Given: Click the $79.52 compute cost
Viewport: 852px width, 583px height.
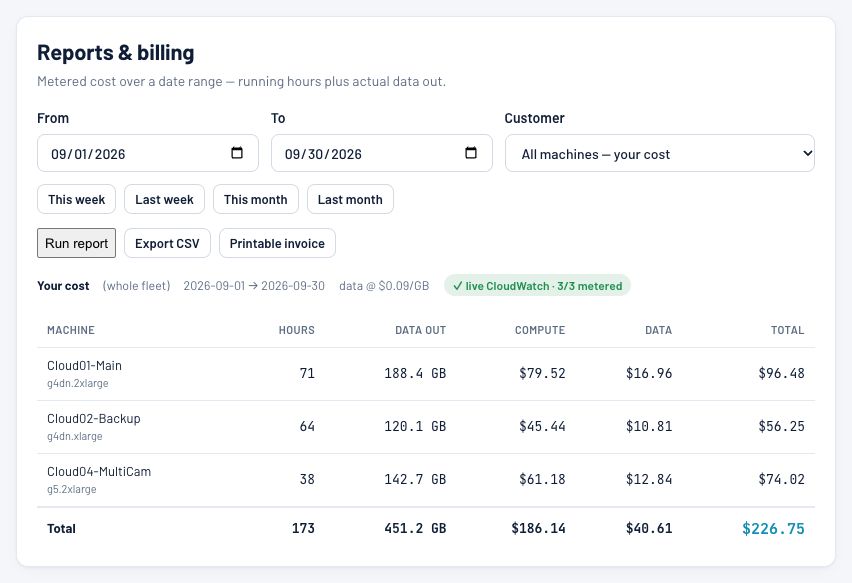Looking at the screenshot, I should pos(542,373).
